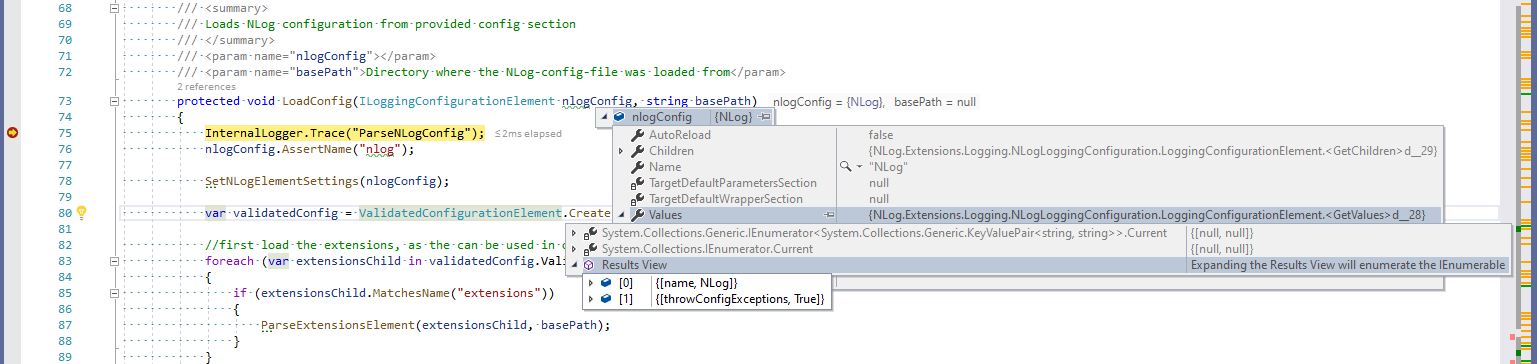
Task: Pin the Values row in data tip
Action: click(x=830, y=215)
